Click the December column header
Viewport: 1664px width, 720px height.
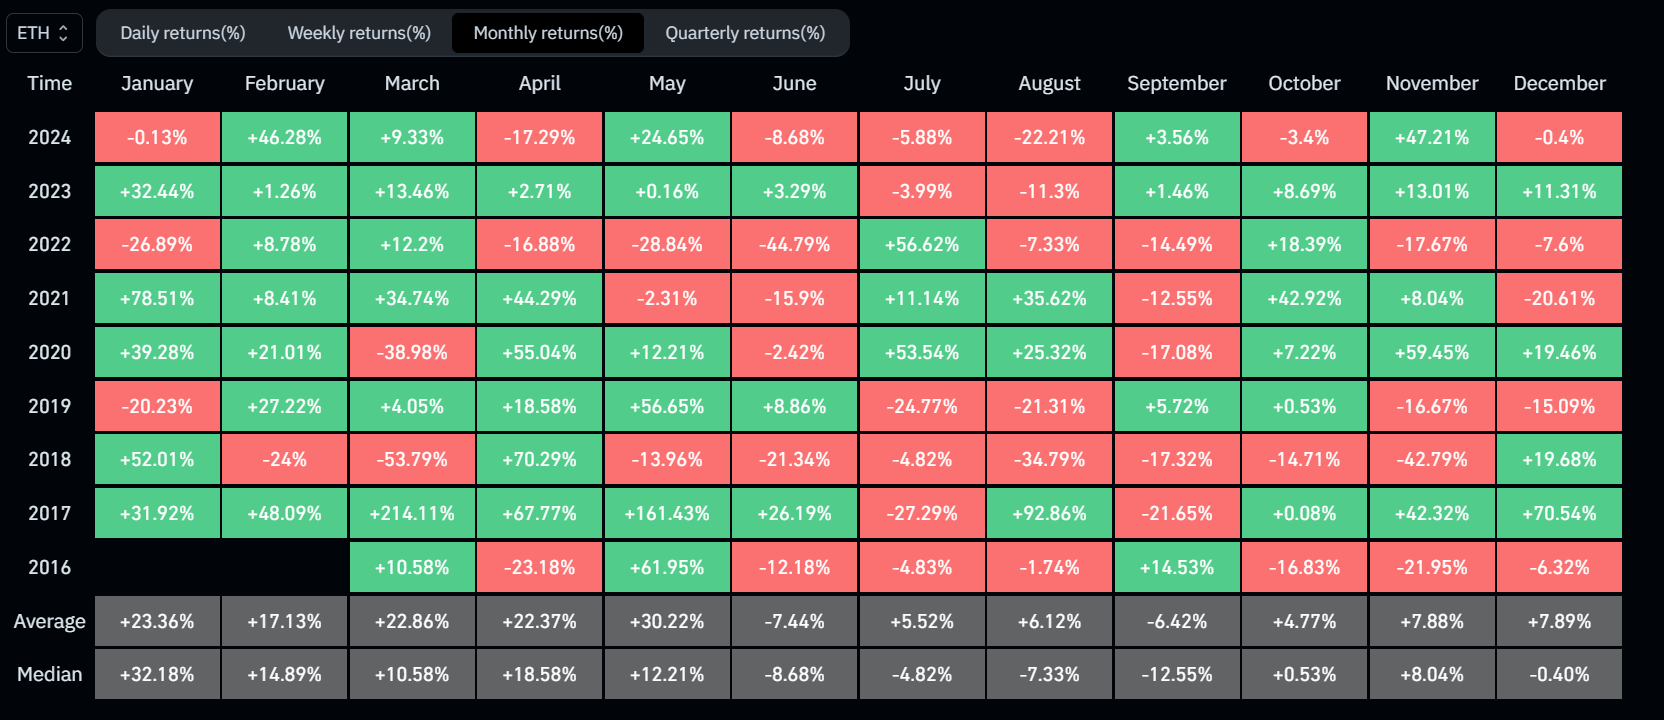[1559, 83]
